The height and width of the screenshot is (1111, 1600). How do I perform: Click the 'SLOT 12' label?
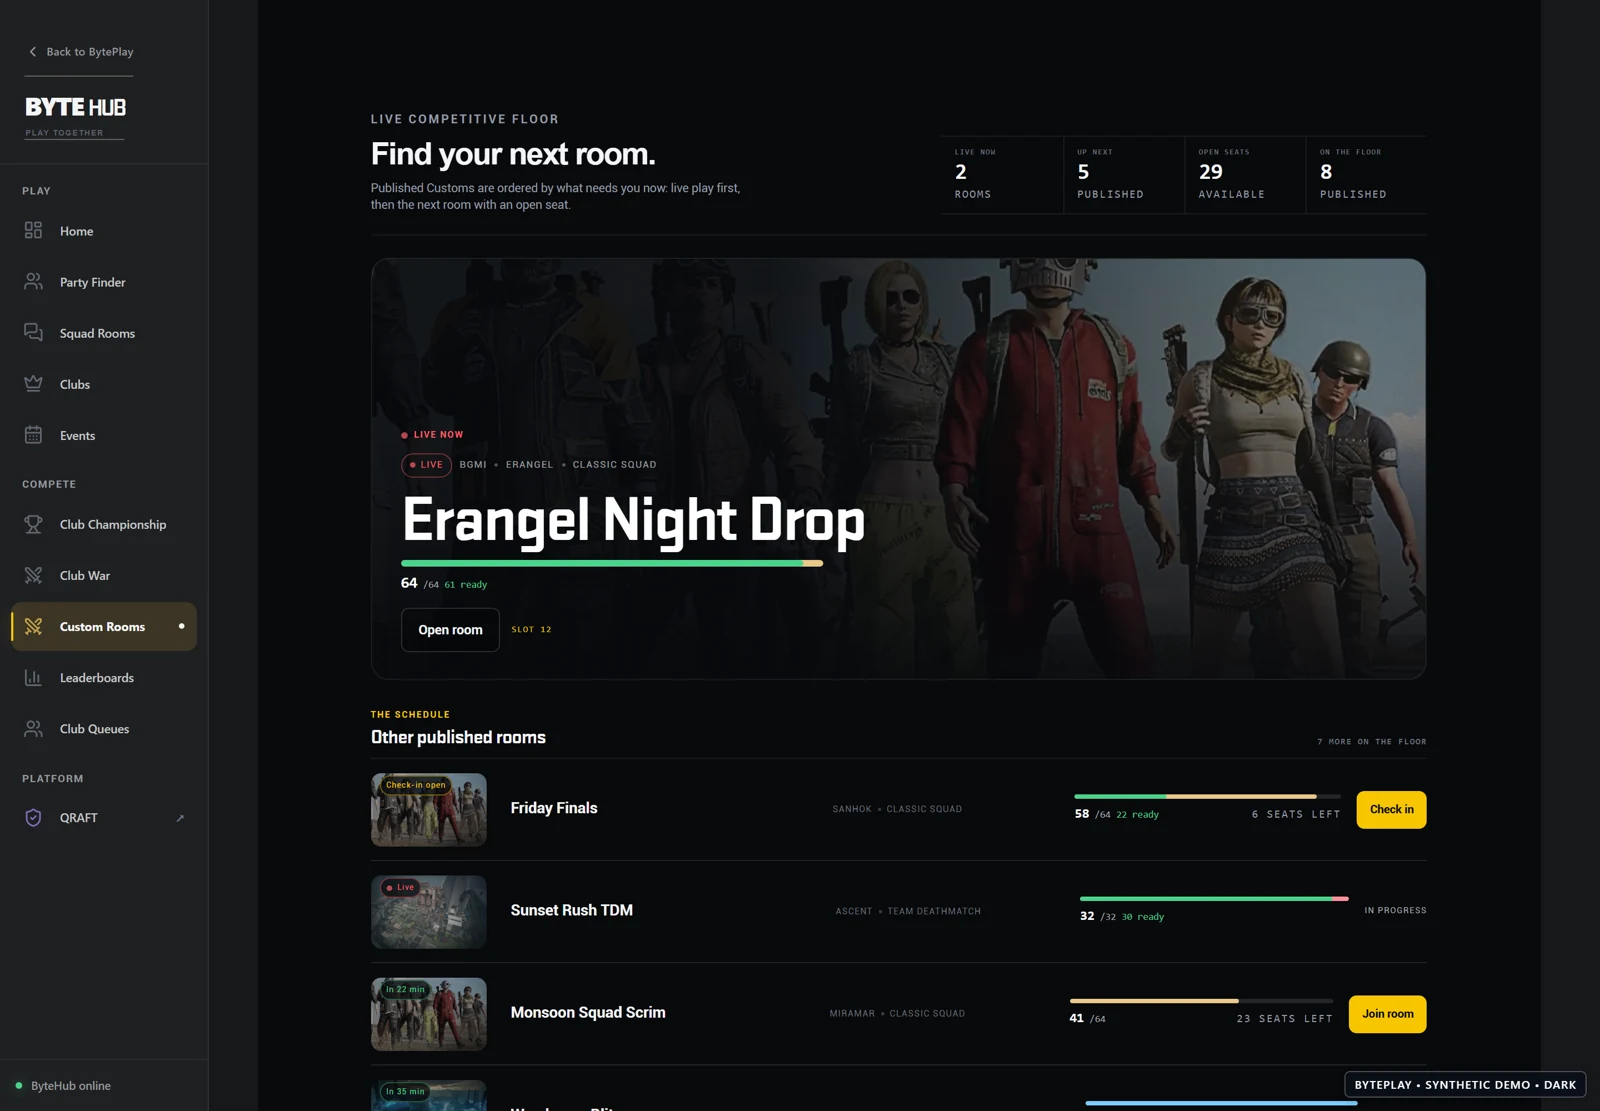click(x=531, y=630)
